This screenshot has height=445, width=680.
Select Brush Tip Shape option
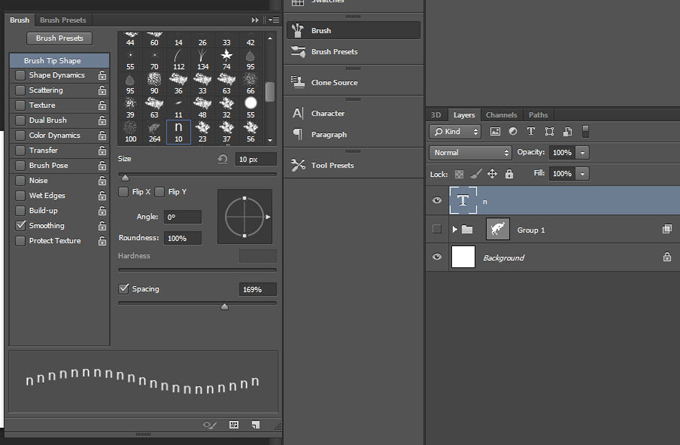59,60
